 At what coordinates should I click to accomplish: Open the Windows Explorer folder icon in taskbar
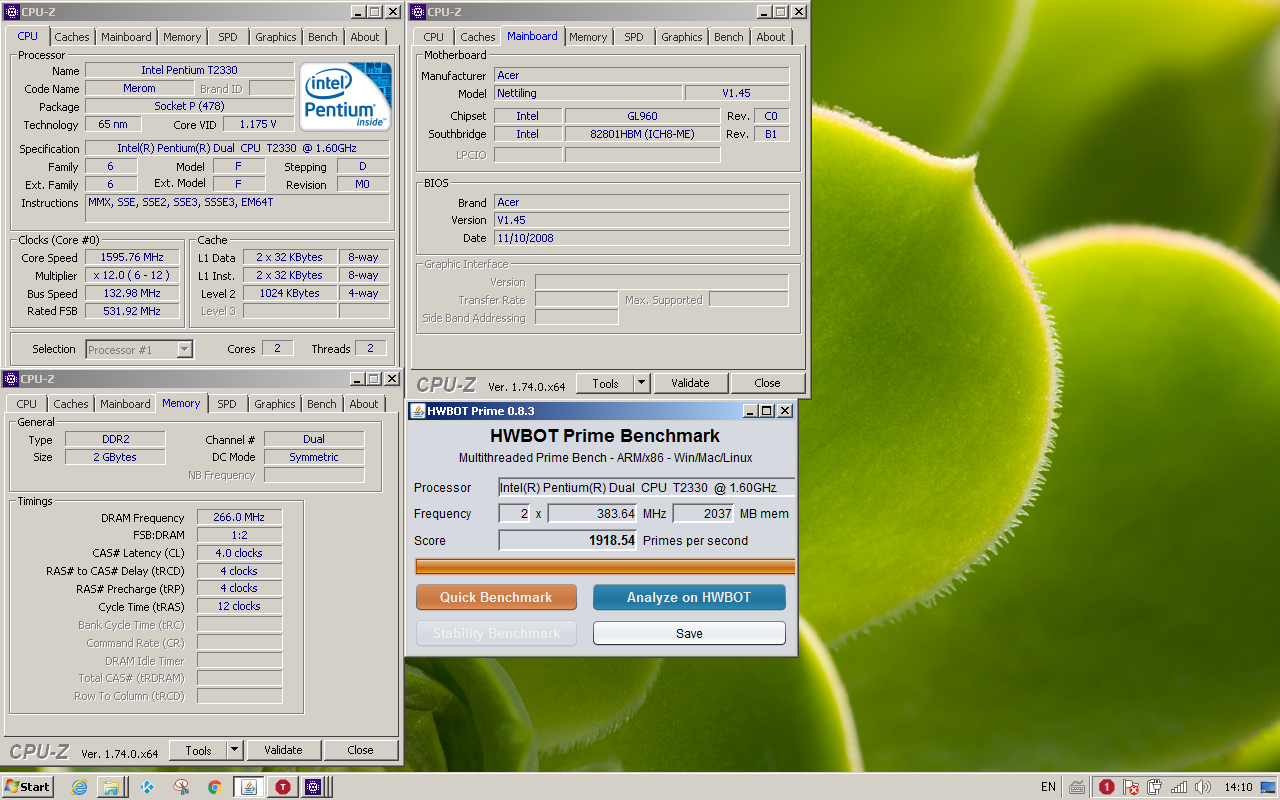point(111,787)
